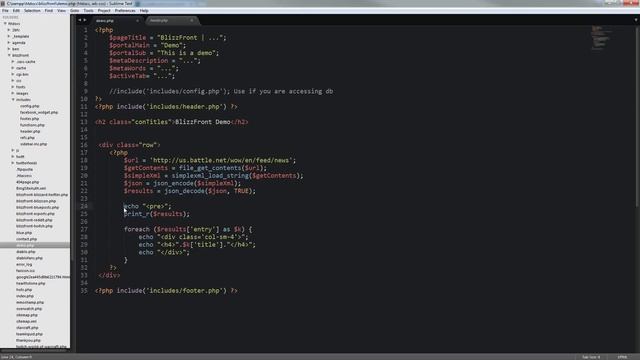Open the Tools menu
The image size is (640, 360).
89,11
